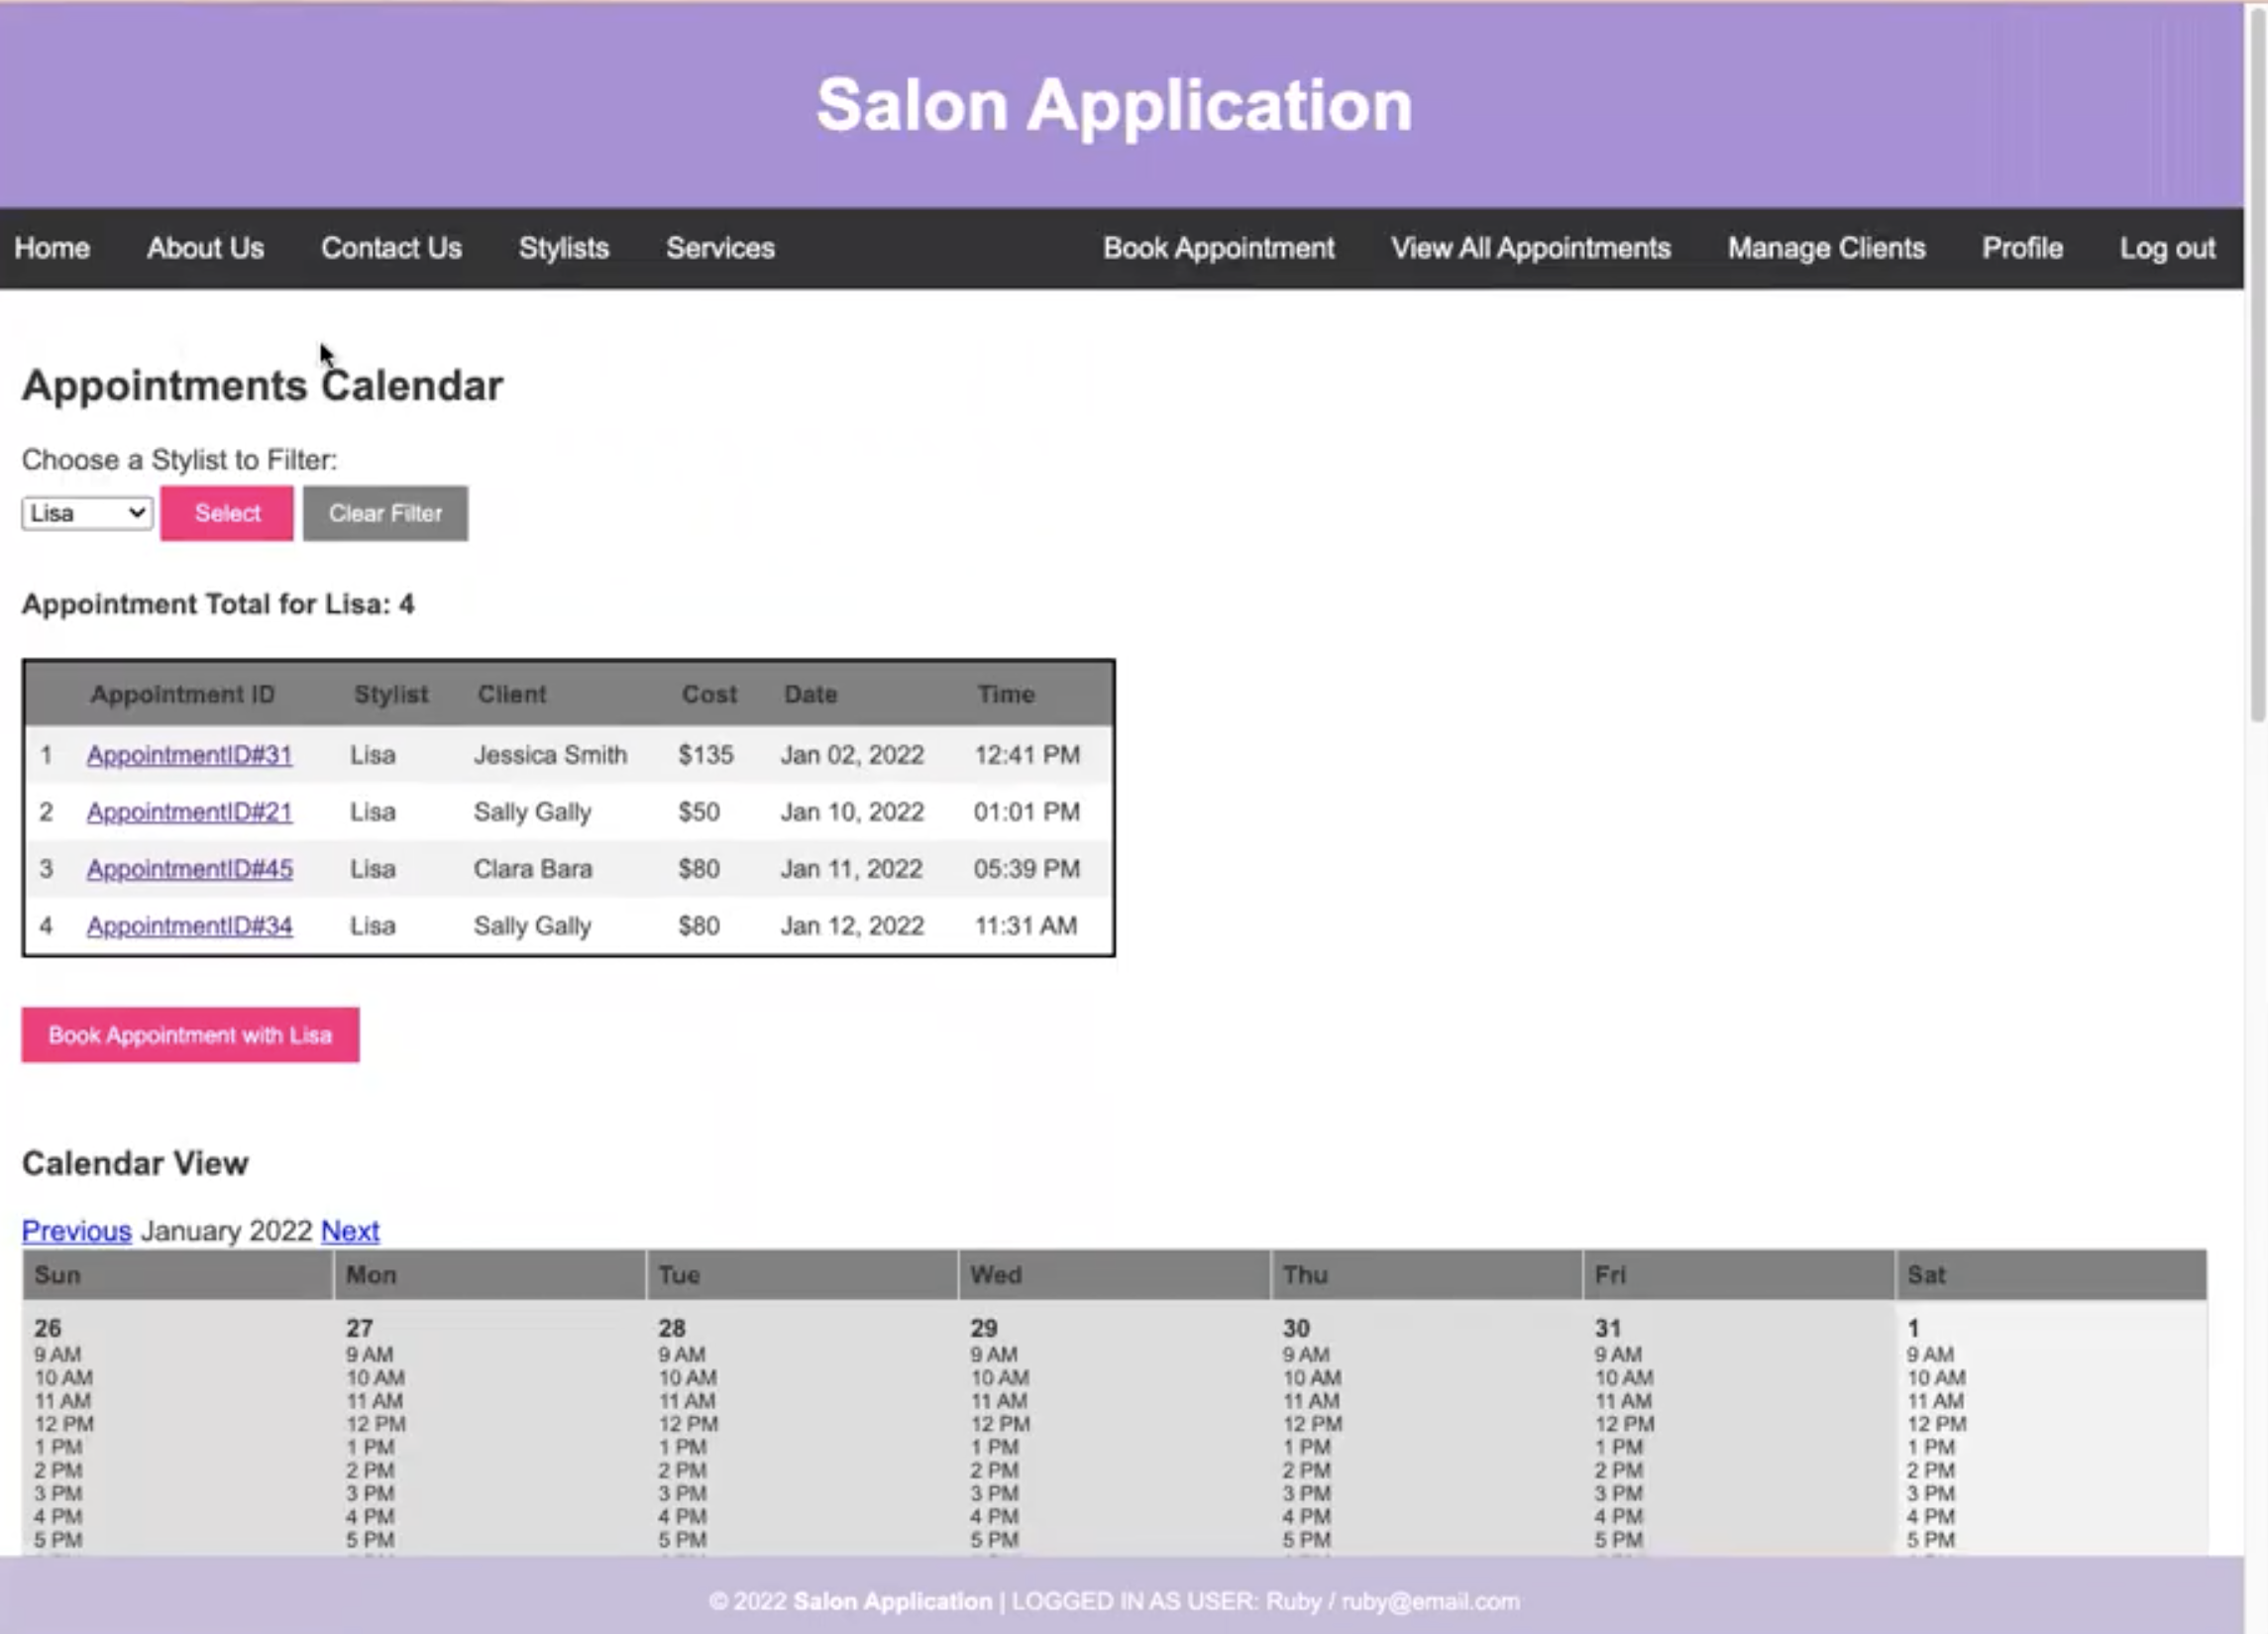Open AppointmentID#34 link
Screen dimensions: 2268x1634
click(189, 926)
